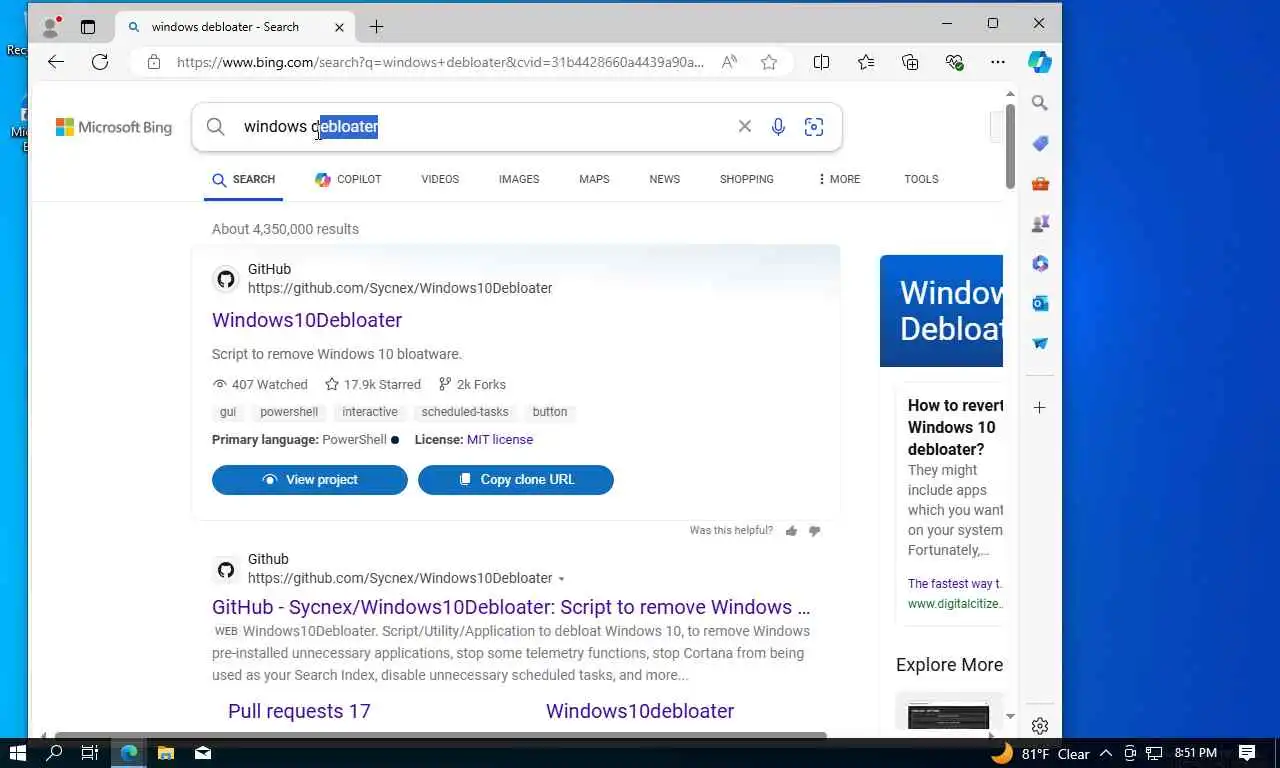This screenshot has height=768, width=1280.
Task: Select the interactive topic tag
Action: 370,412
